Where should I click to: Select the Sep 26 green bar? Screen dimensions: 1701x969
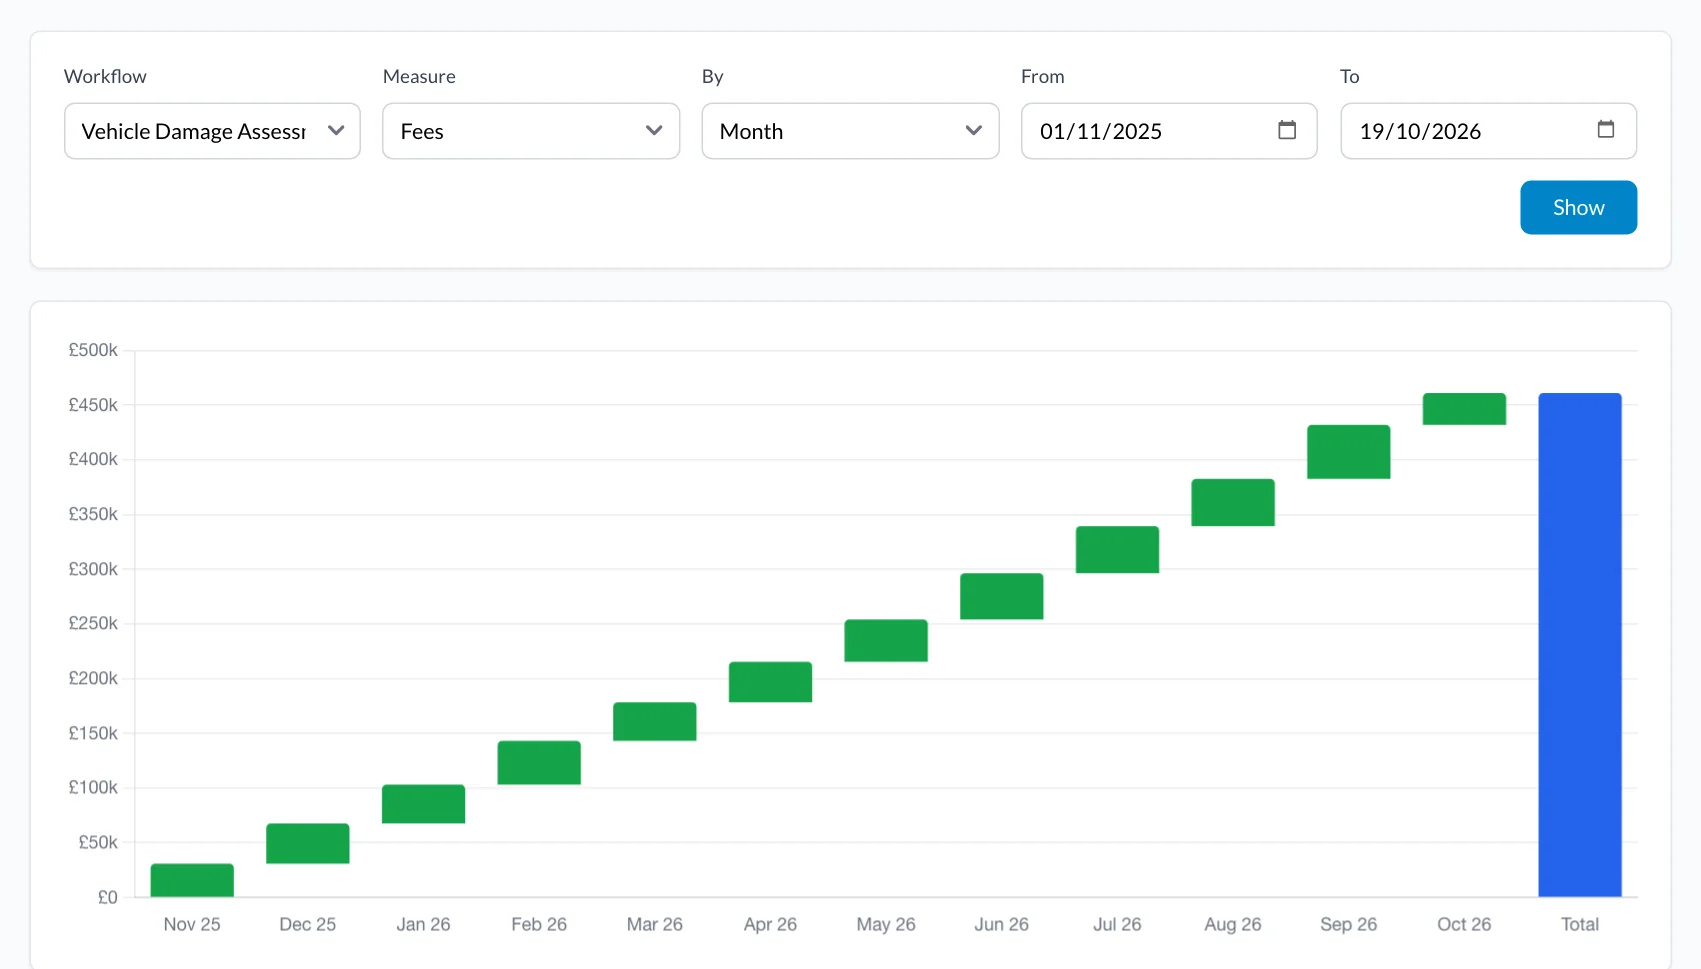click(x=1349, y=452)
